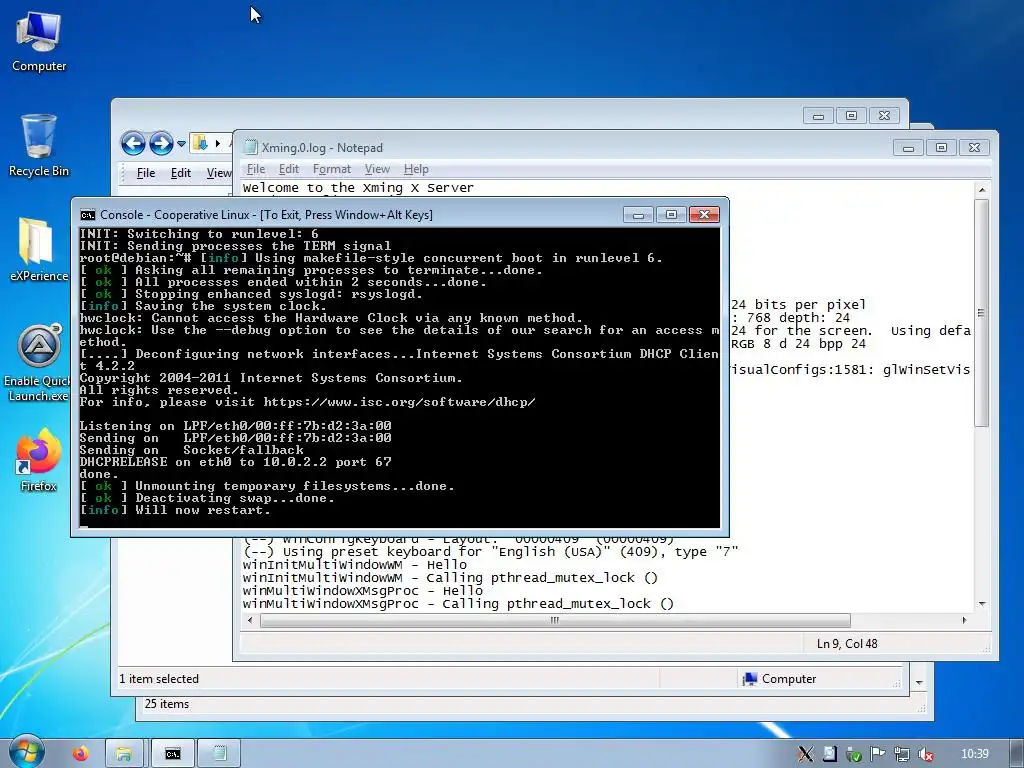Click Notepad horizontal scrollbar thumb

click(555, 620)
